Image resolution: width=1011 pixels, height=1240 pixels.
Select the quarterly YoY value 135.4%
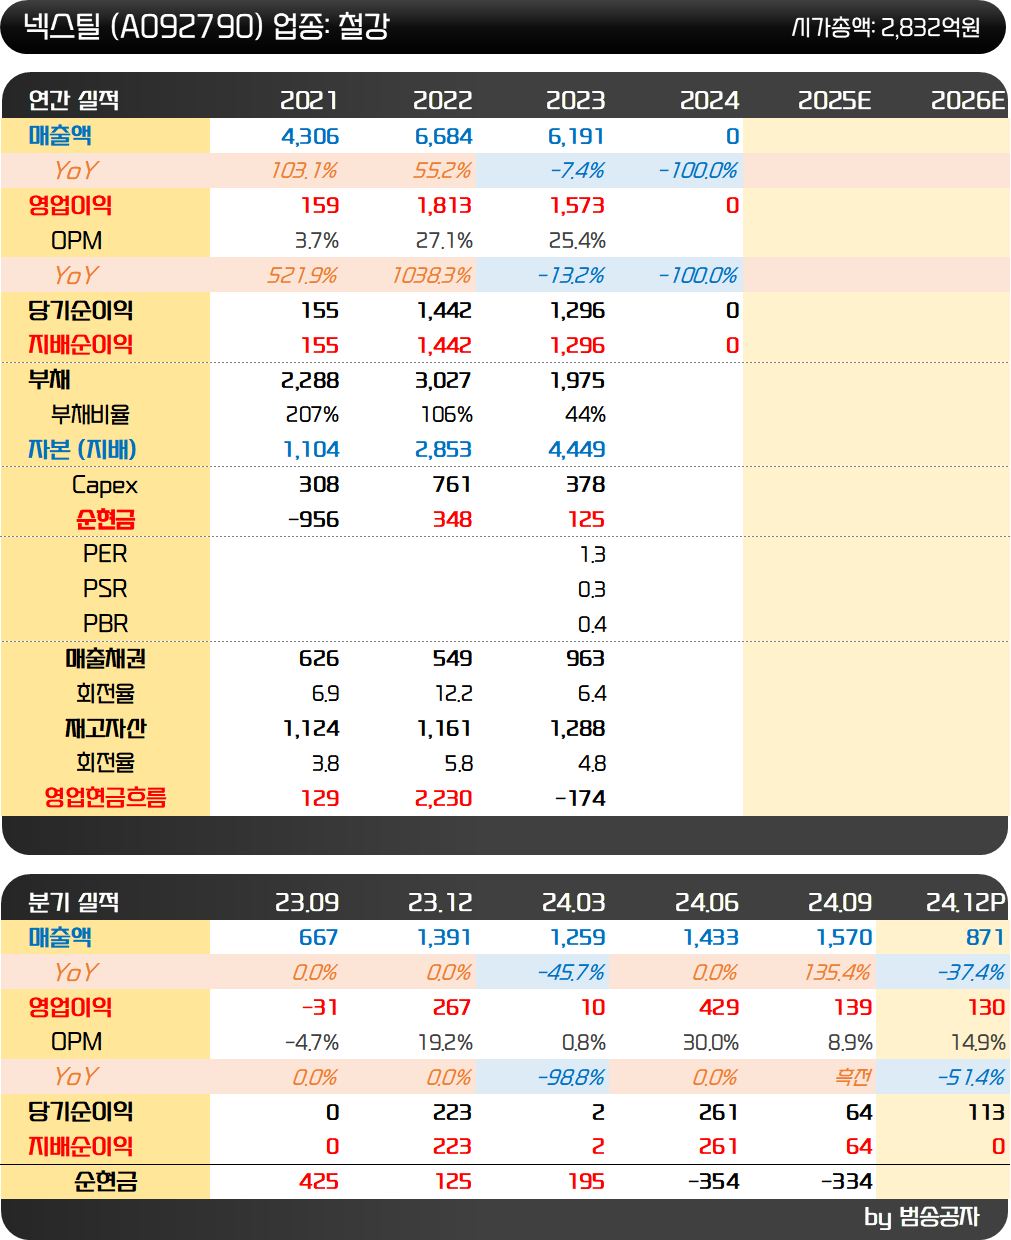coord(837,973)
